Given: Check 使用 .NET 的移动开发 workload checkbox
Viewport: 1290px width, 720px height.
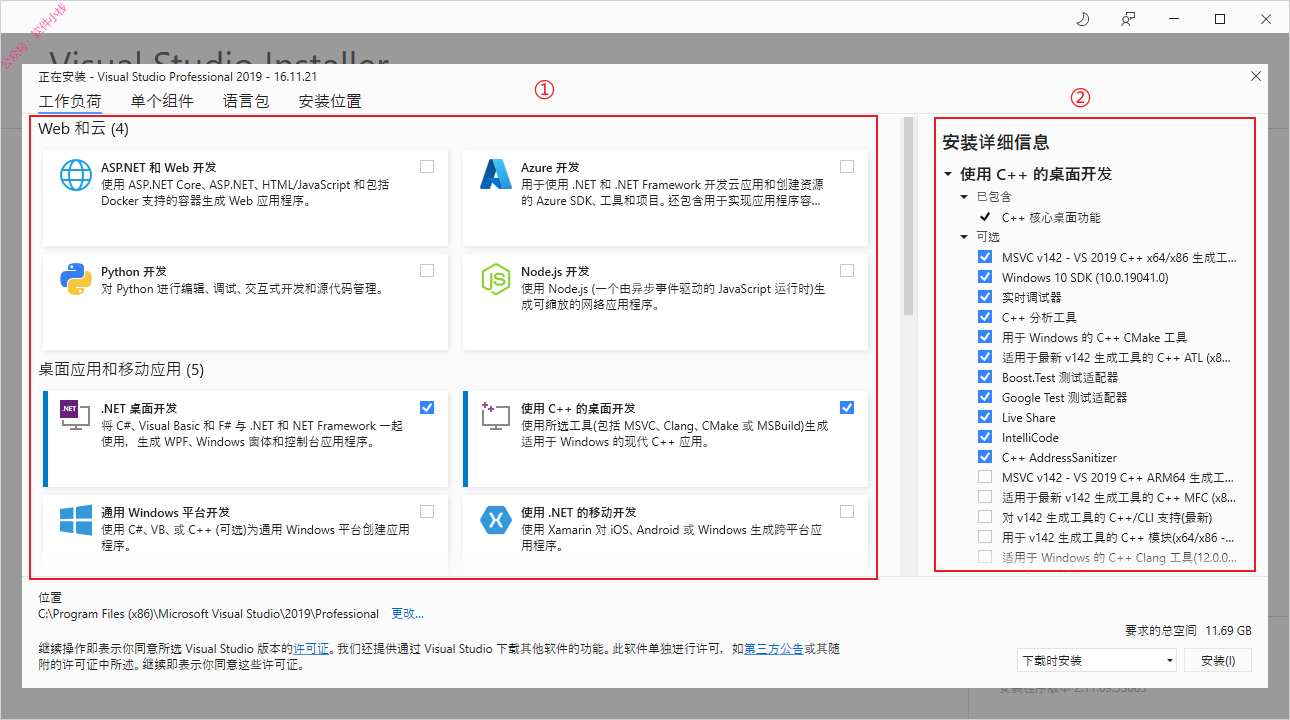Looking at the screenshot, I should [847, 511].
